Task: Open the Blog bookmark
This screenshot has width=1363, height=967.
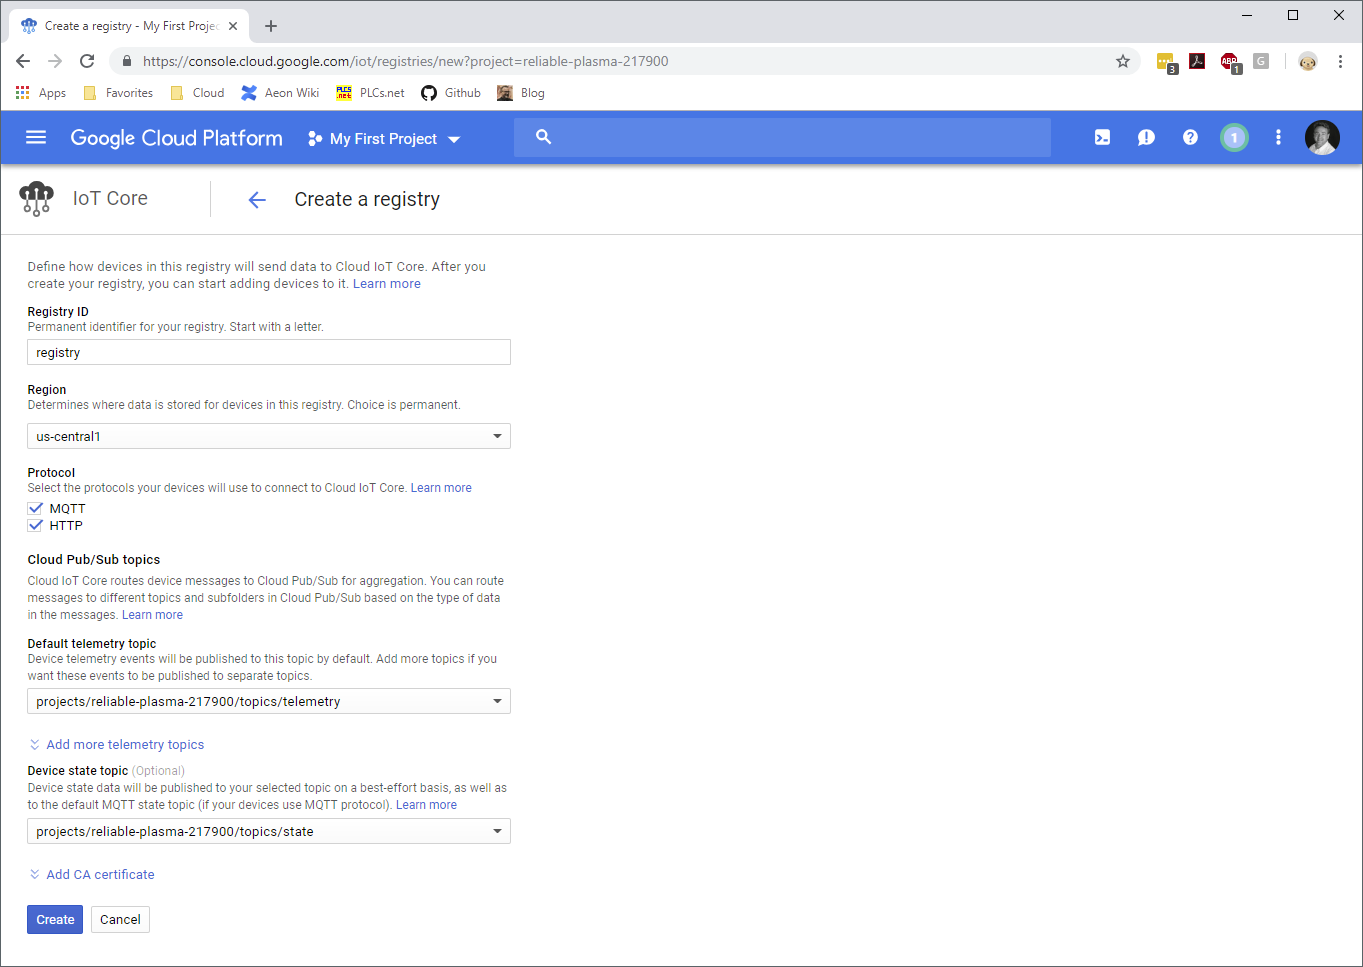Action: (521, 93)
